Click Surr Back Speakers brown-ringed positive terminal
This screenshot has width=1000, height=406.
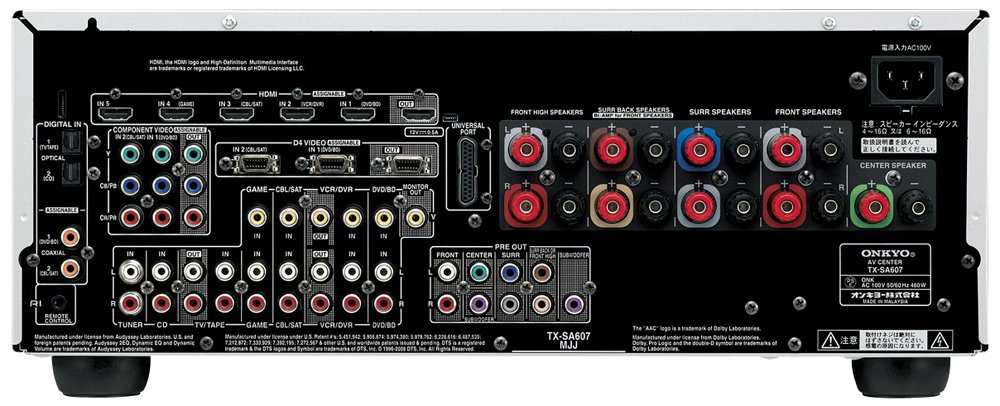pos(612,150)
